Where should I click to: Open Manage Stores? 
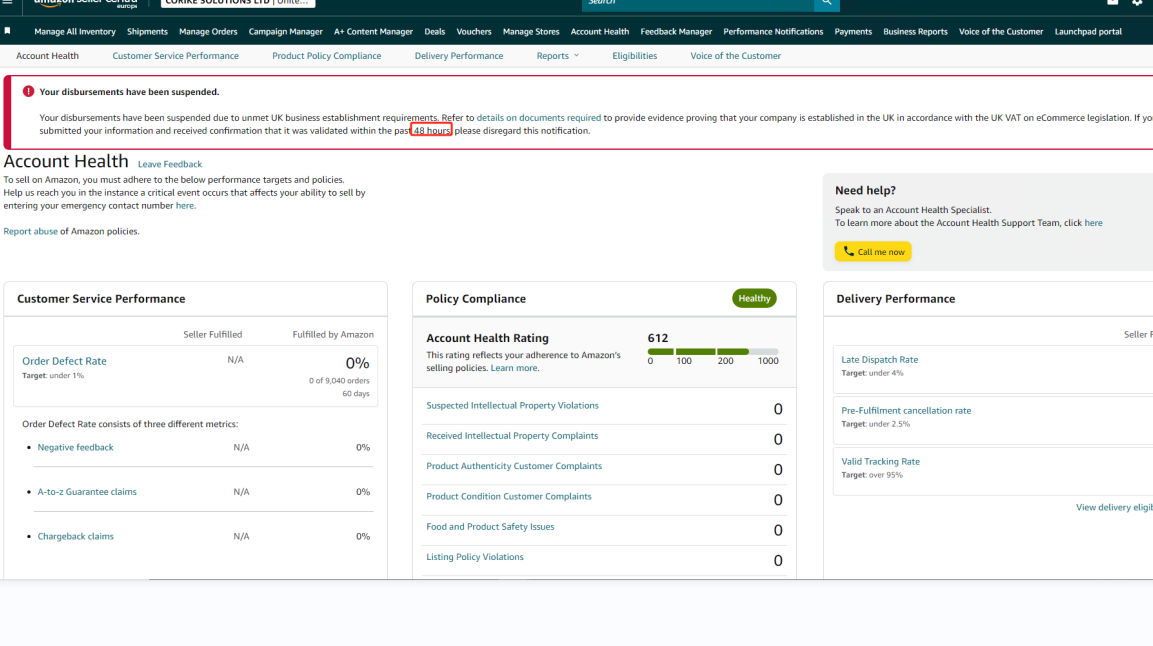point(531,32)
